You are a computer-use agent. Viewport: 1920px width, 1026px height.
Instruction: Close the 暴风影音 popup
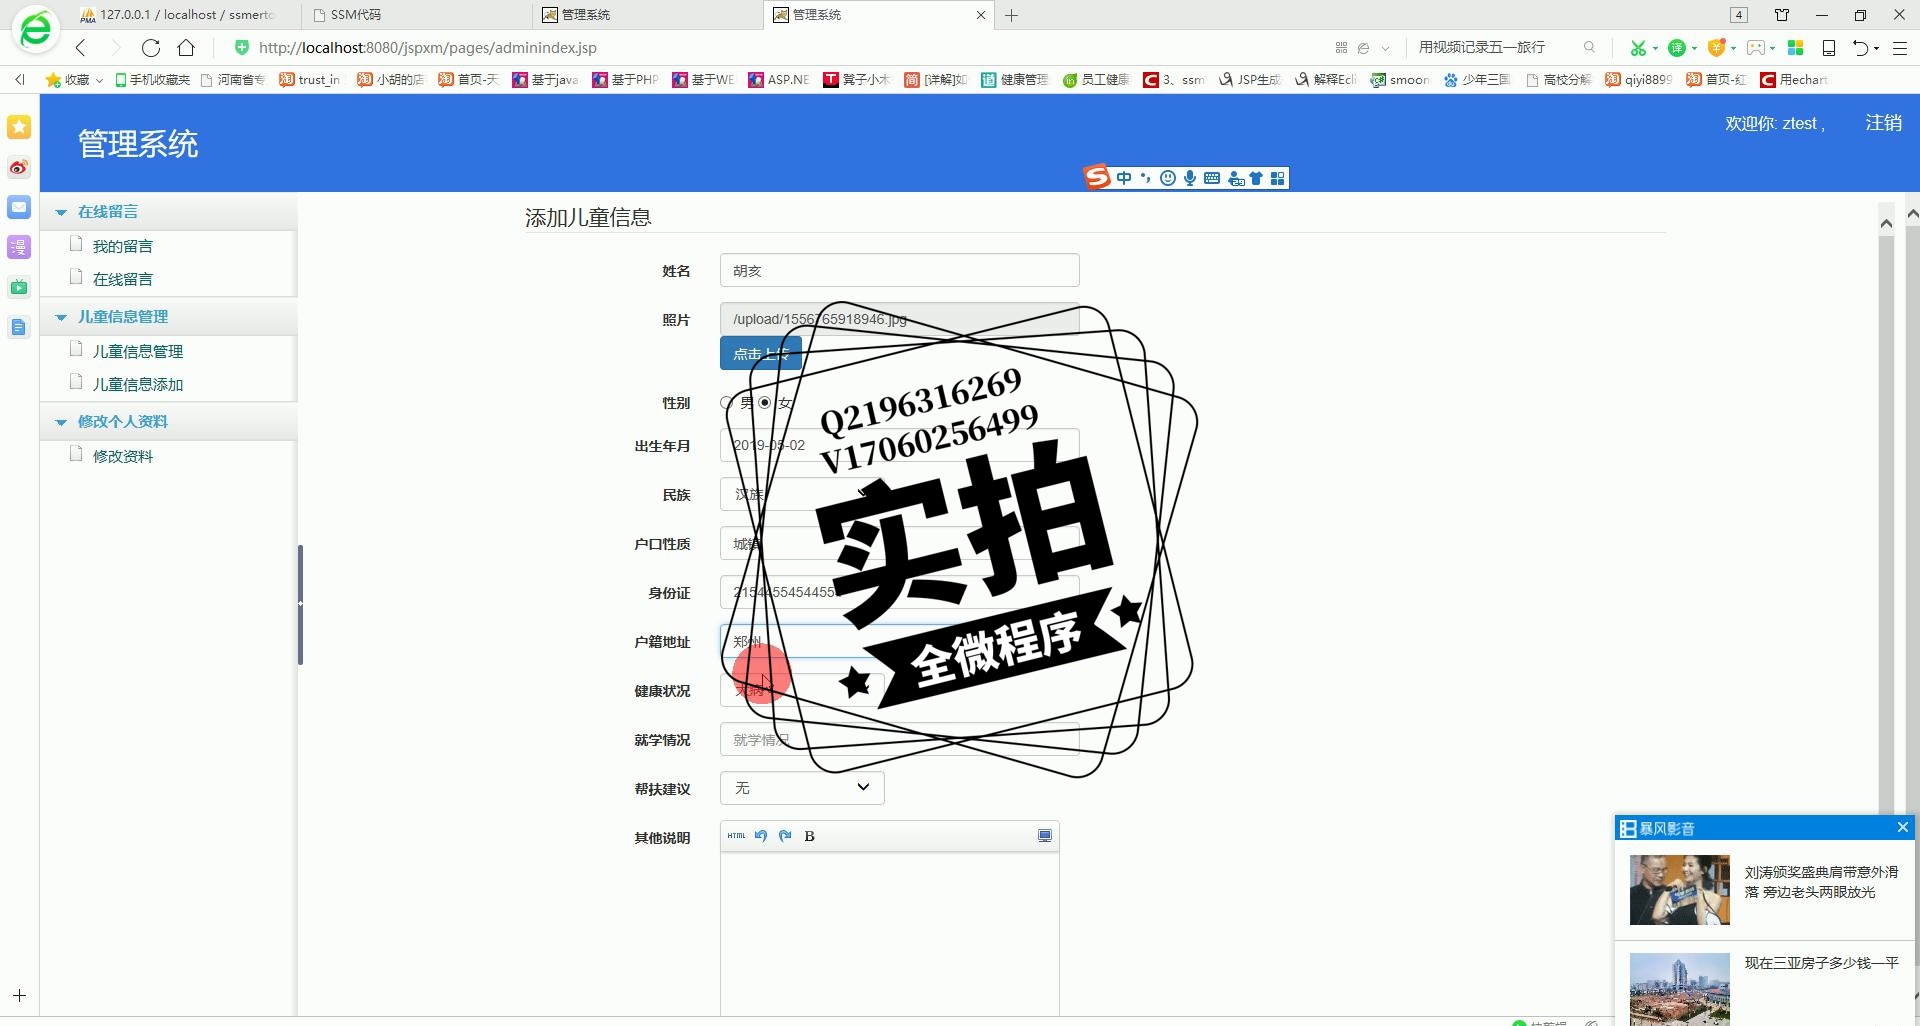(x=1902, y=827)
